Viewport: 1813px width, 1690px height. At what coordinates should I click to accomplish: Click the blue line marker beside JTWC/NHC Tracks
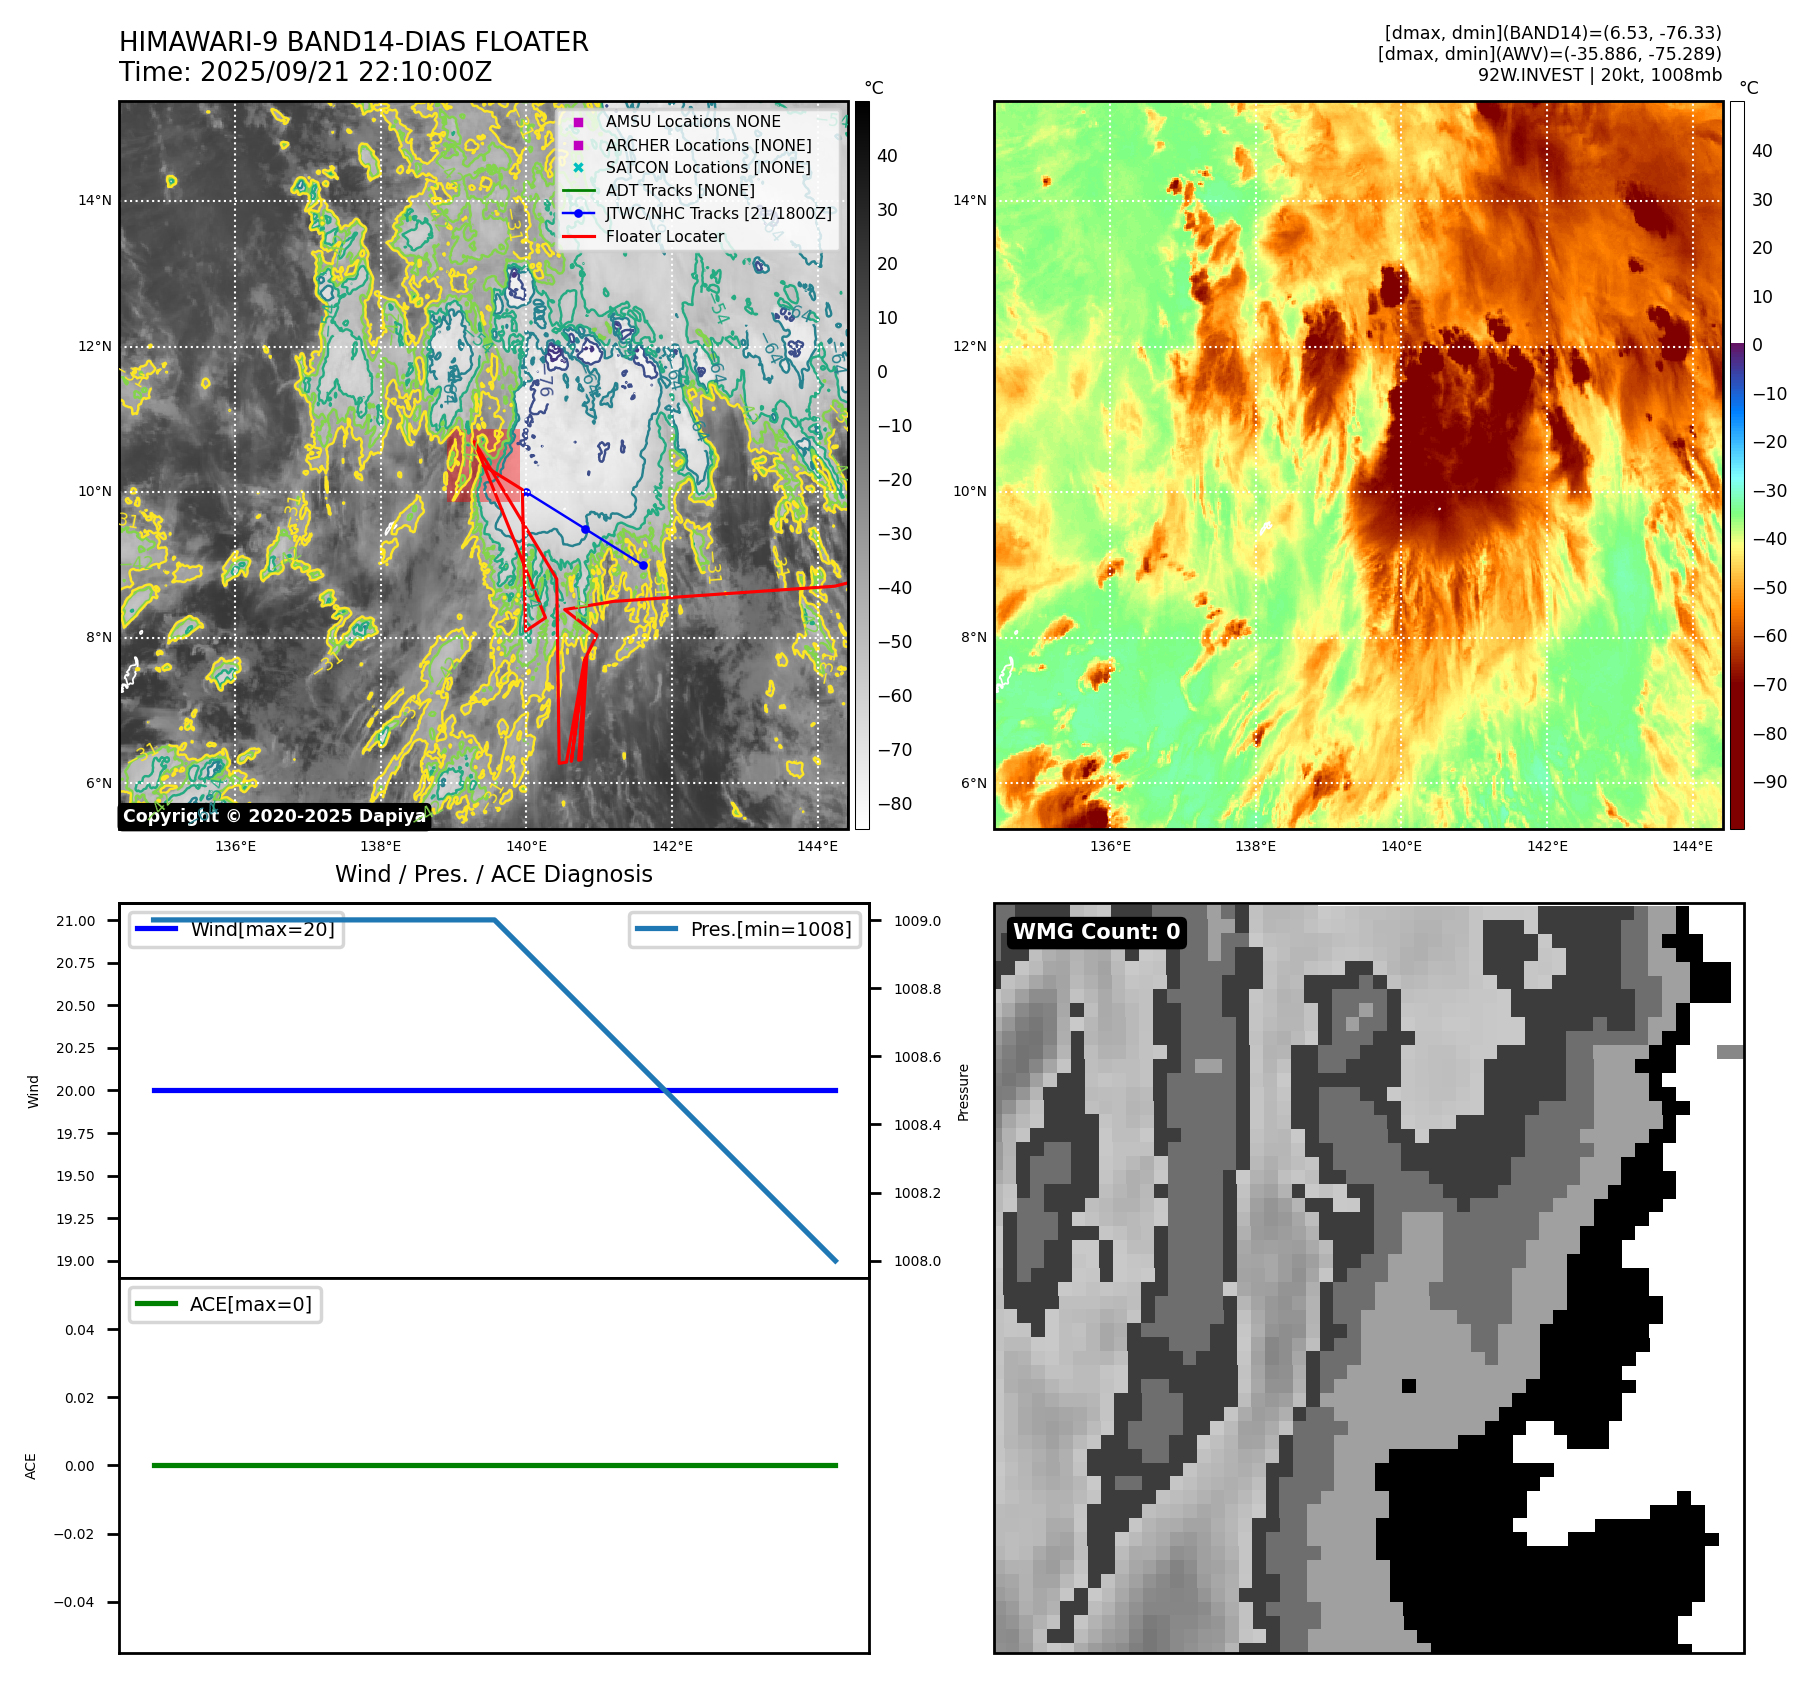578,214
